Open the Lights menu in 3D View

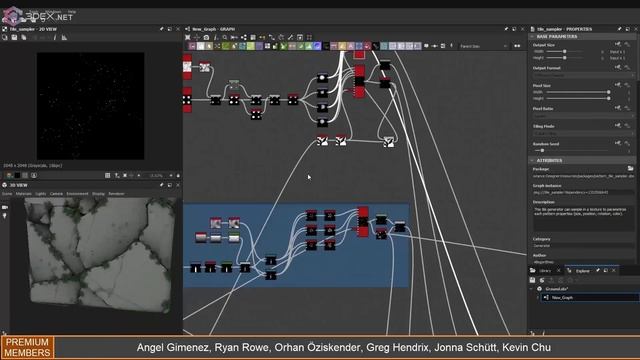tap(41, 194)
